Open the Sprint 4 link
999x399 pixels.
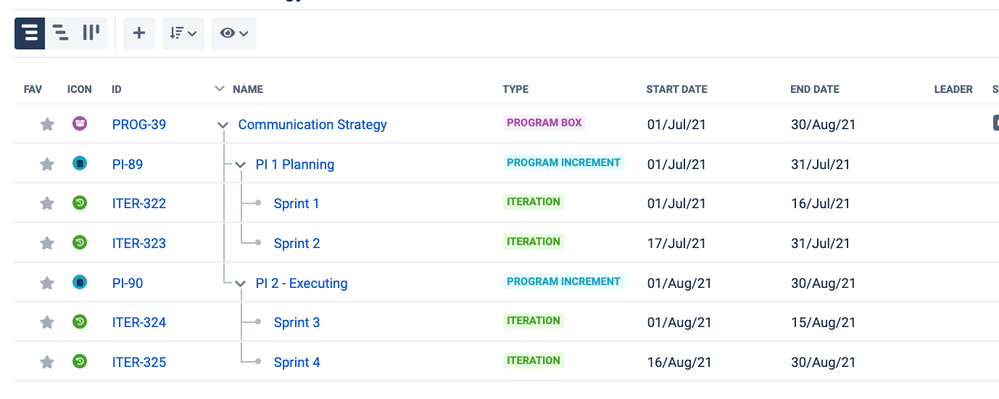(x=297, y=363)
